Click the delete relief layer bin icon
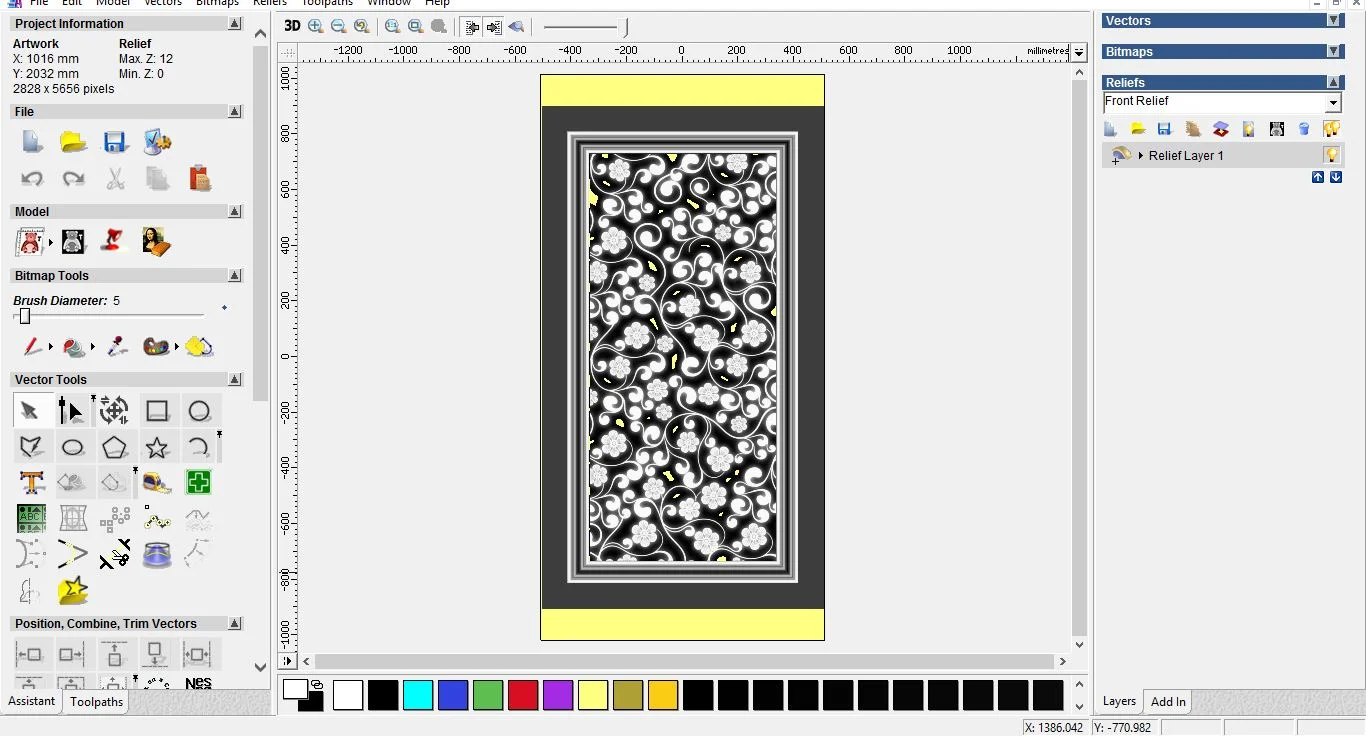 coord(1304,129)
